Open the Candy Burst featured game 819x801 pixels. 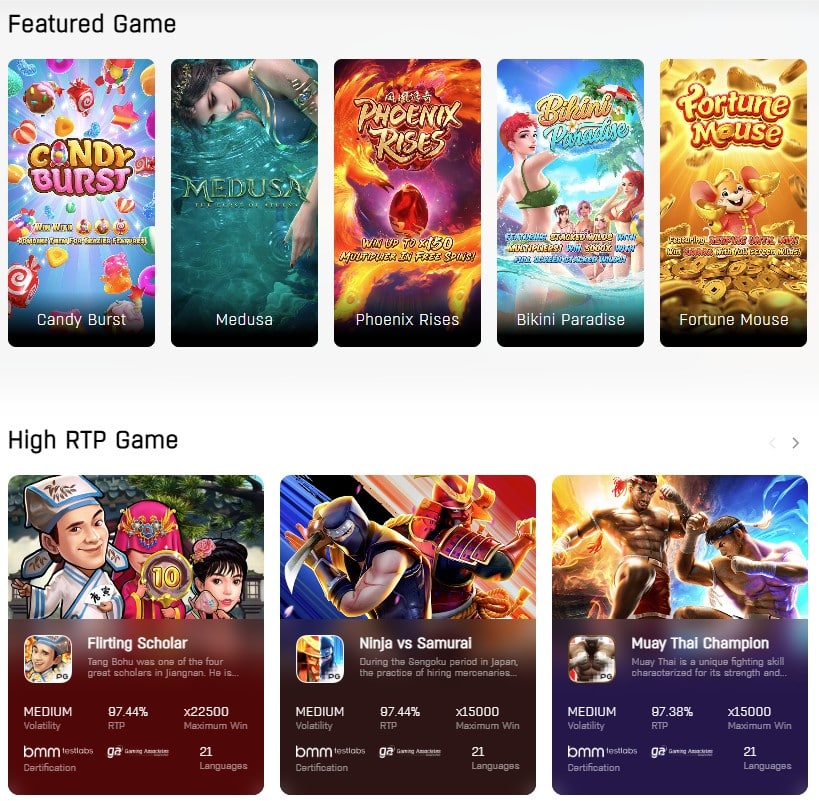coord(81,203)
